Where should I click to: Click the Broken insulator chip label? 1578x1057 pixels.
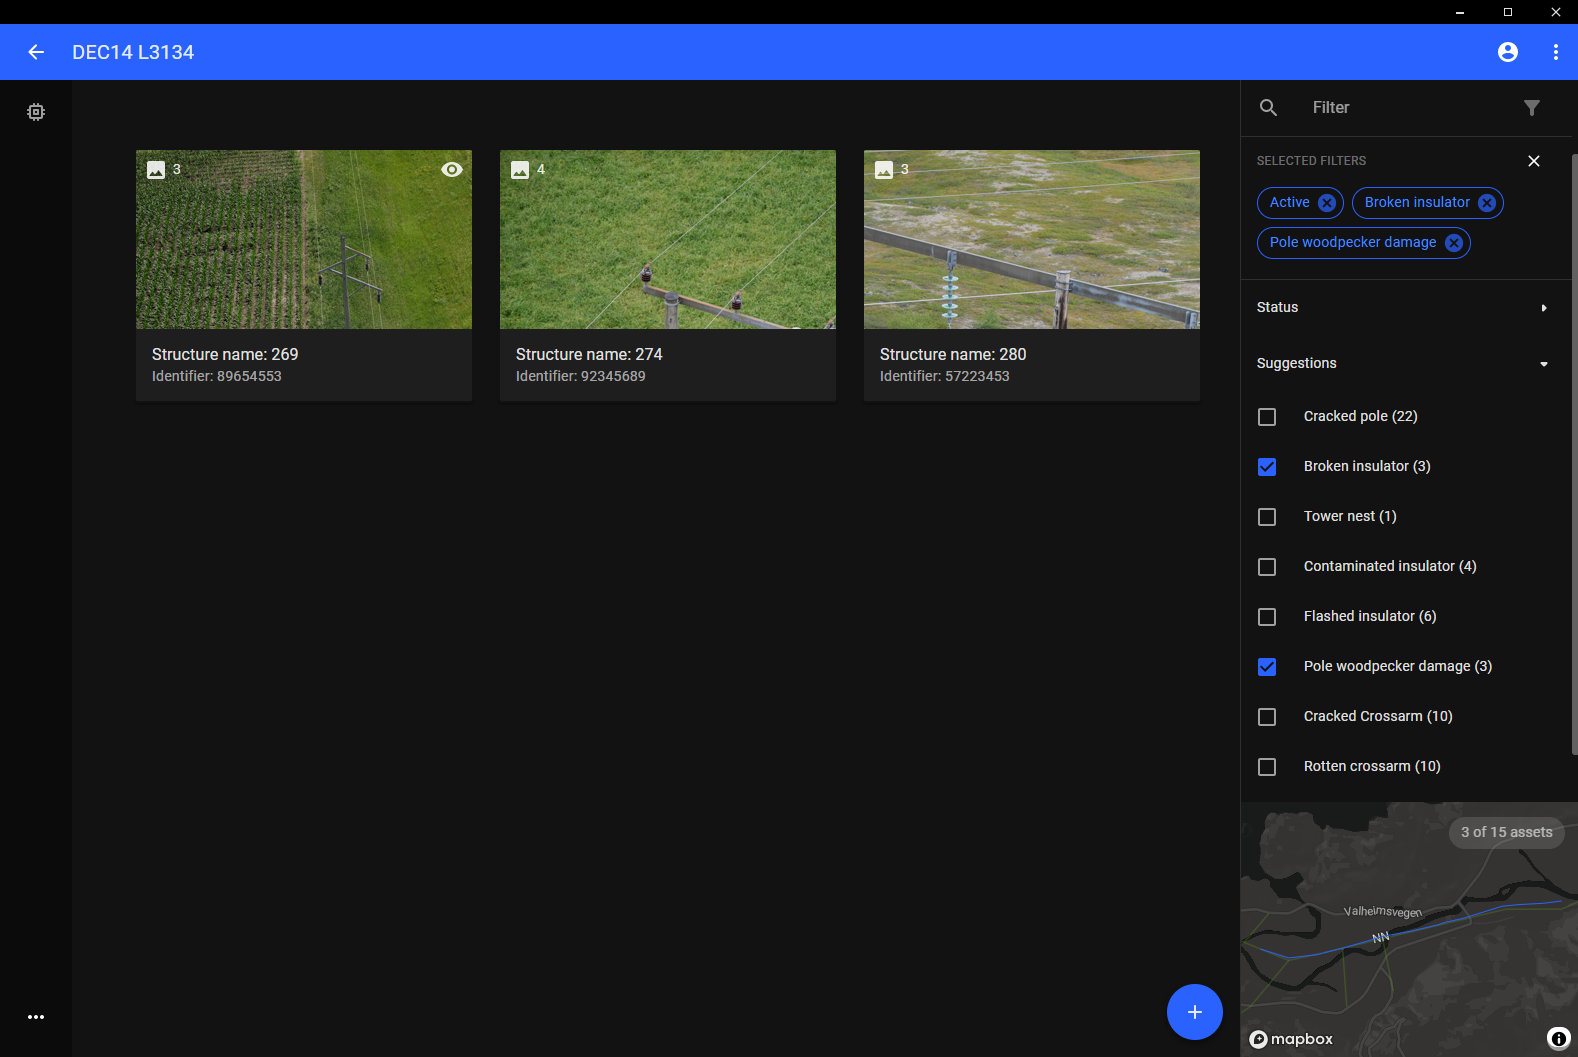click(1417, 202)
